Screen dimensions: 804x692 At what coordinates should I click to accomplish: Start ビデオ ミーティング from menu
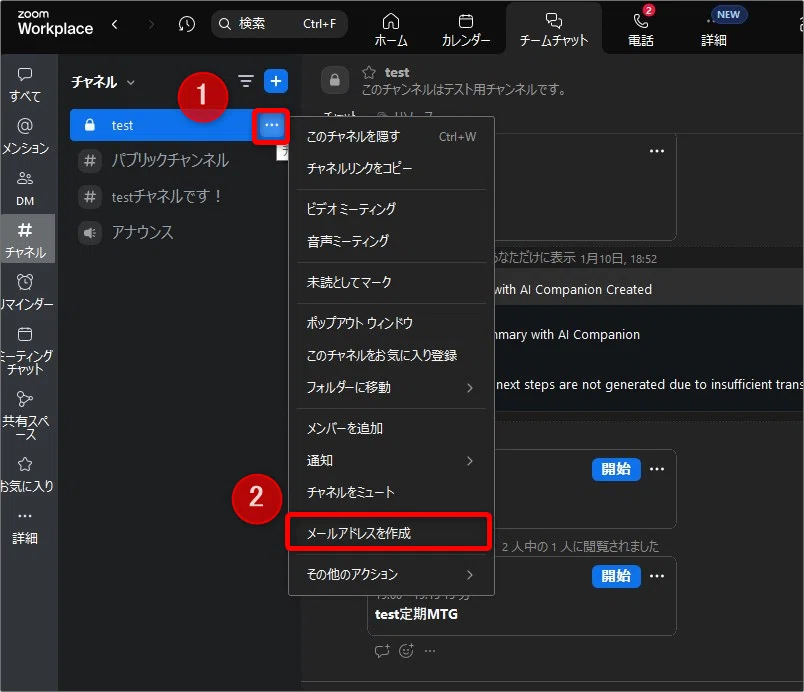[391, 209]
